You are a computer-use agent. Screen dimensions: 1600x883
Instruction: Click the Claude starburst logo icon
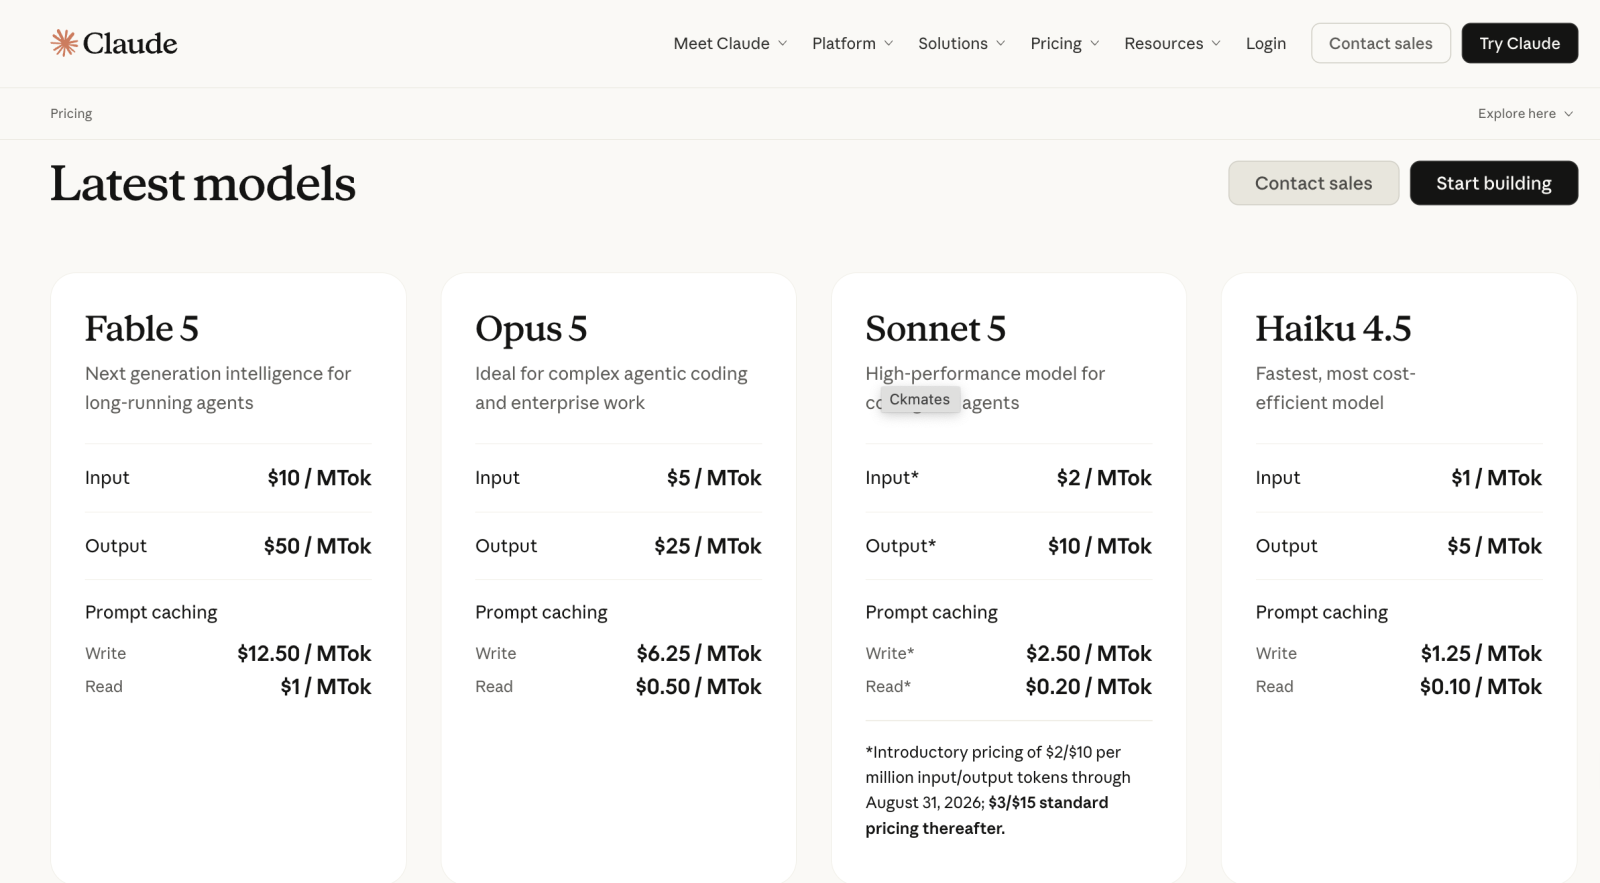64,43
